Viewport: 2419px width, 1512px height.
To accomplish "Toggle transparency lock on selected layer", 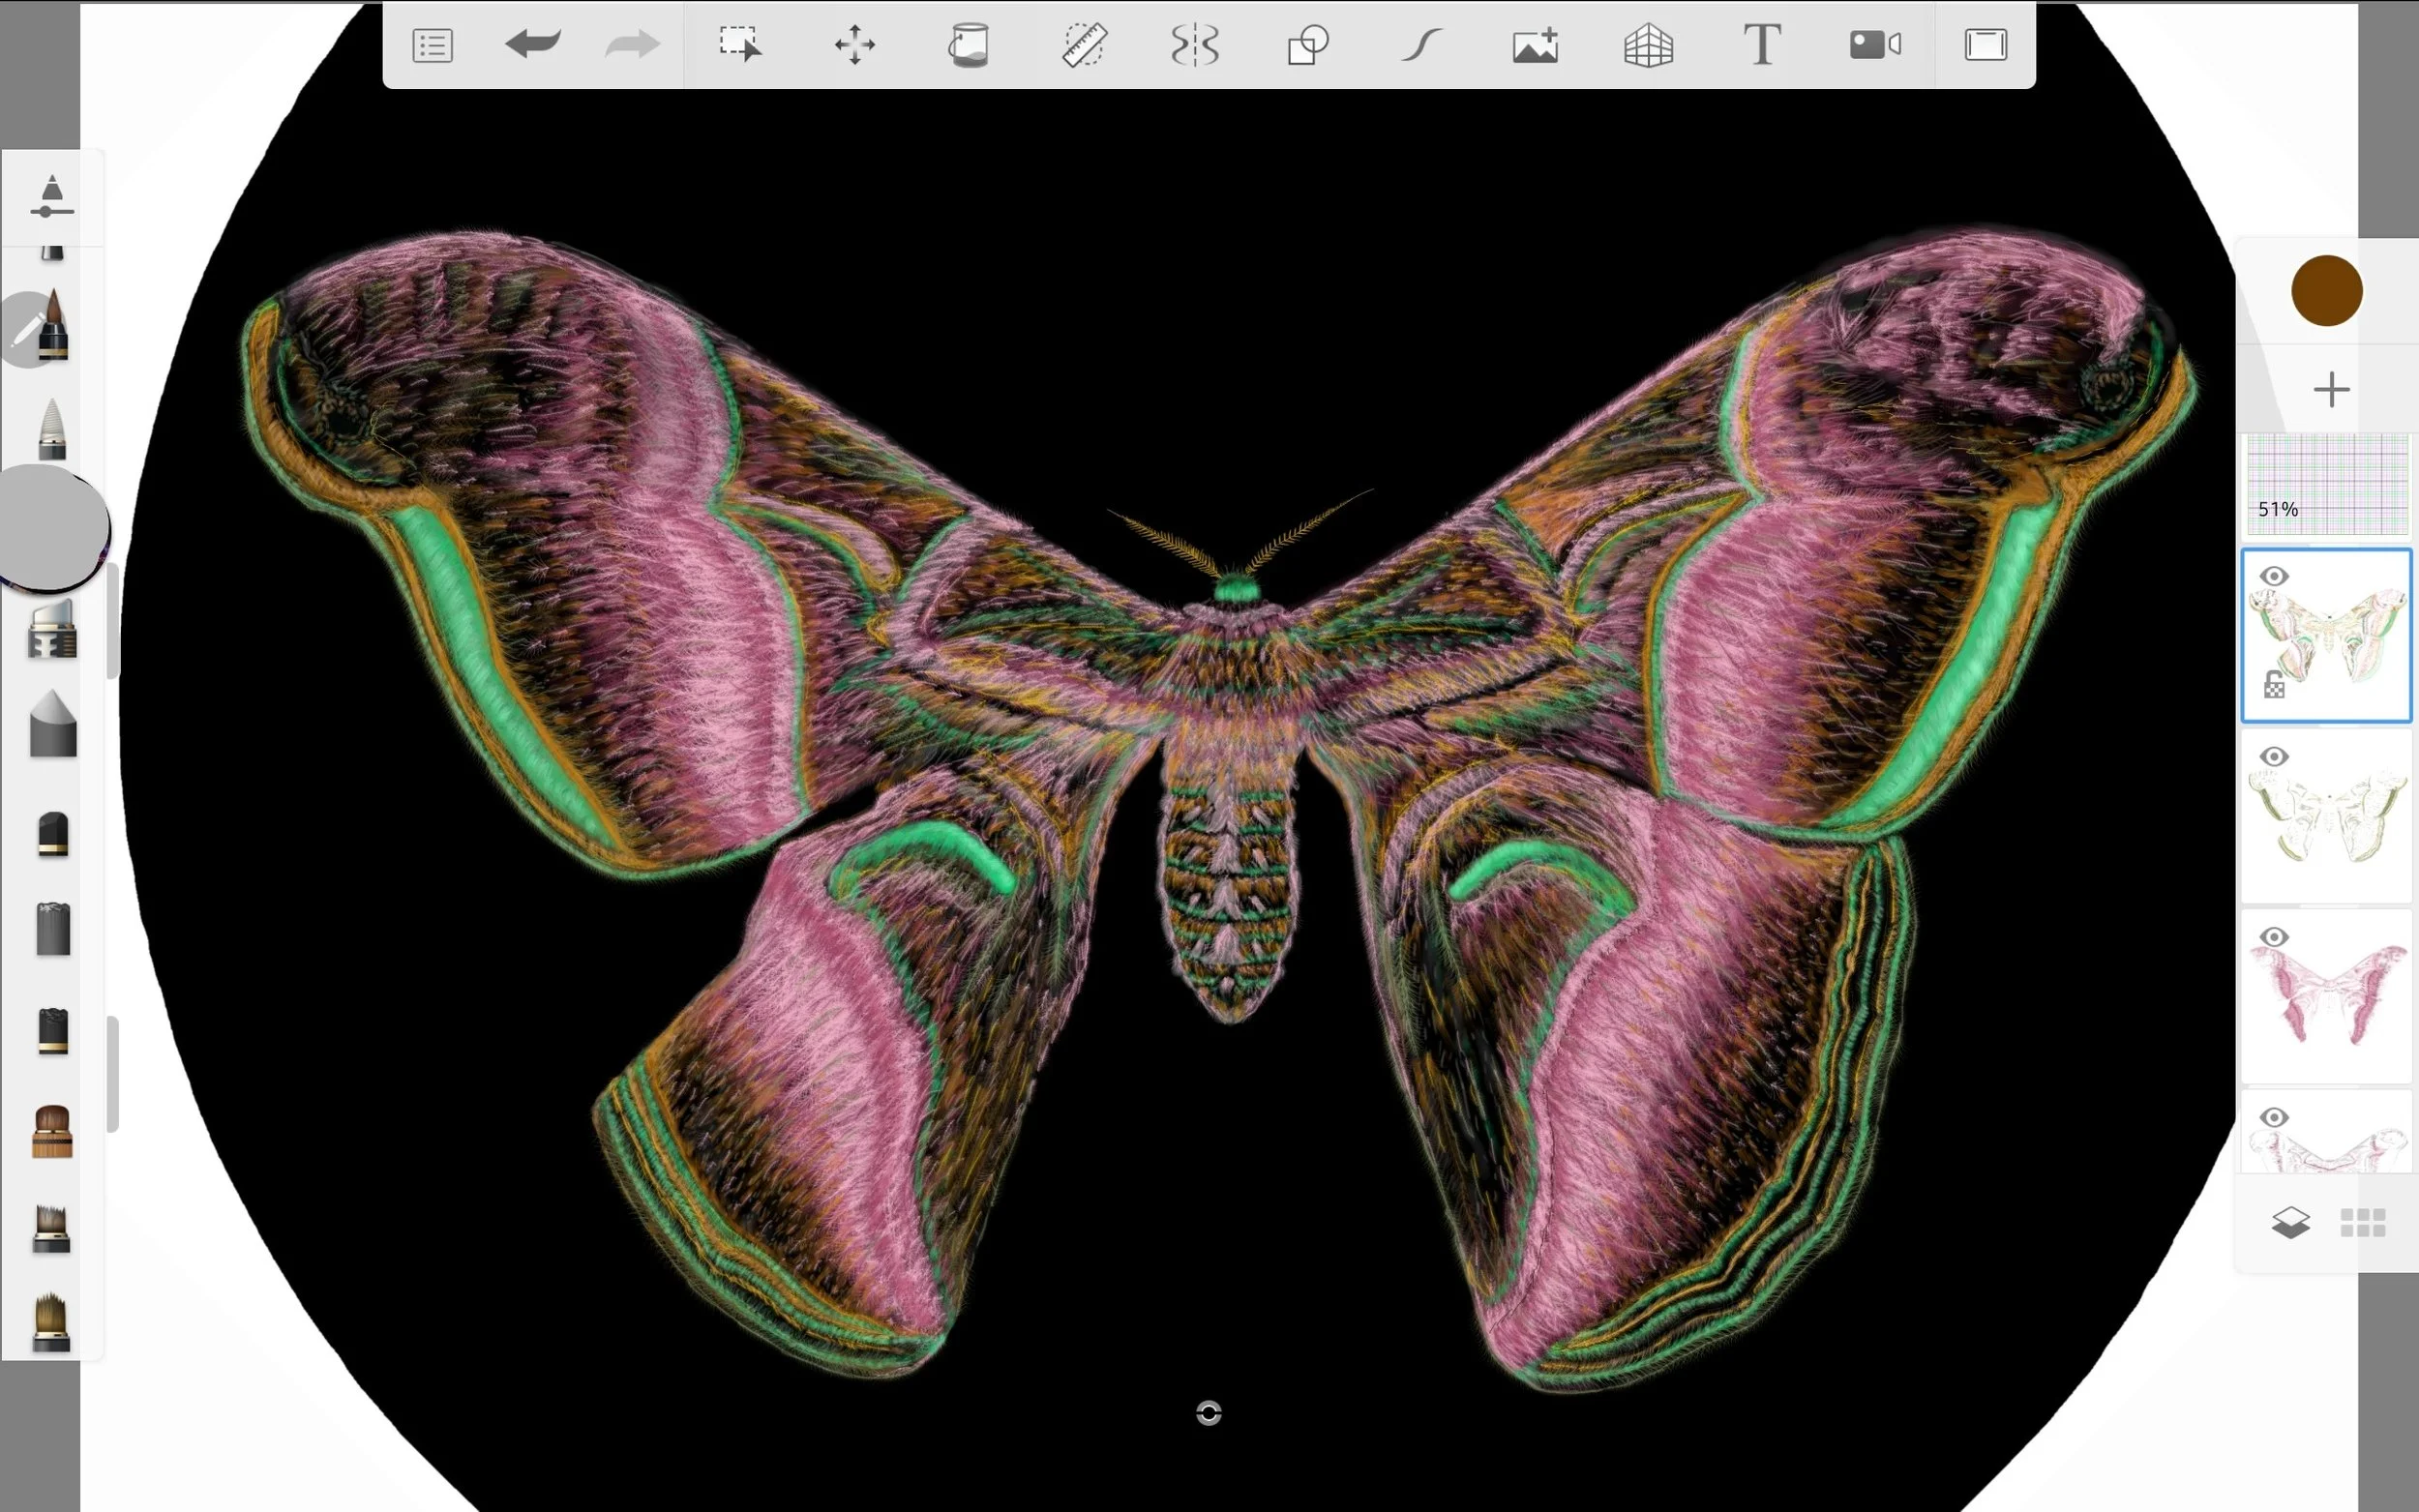I will point(2274,685).
